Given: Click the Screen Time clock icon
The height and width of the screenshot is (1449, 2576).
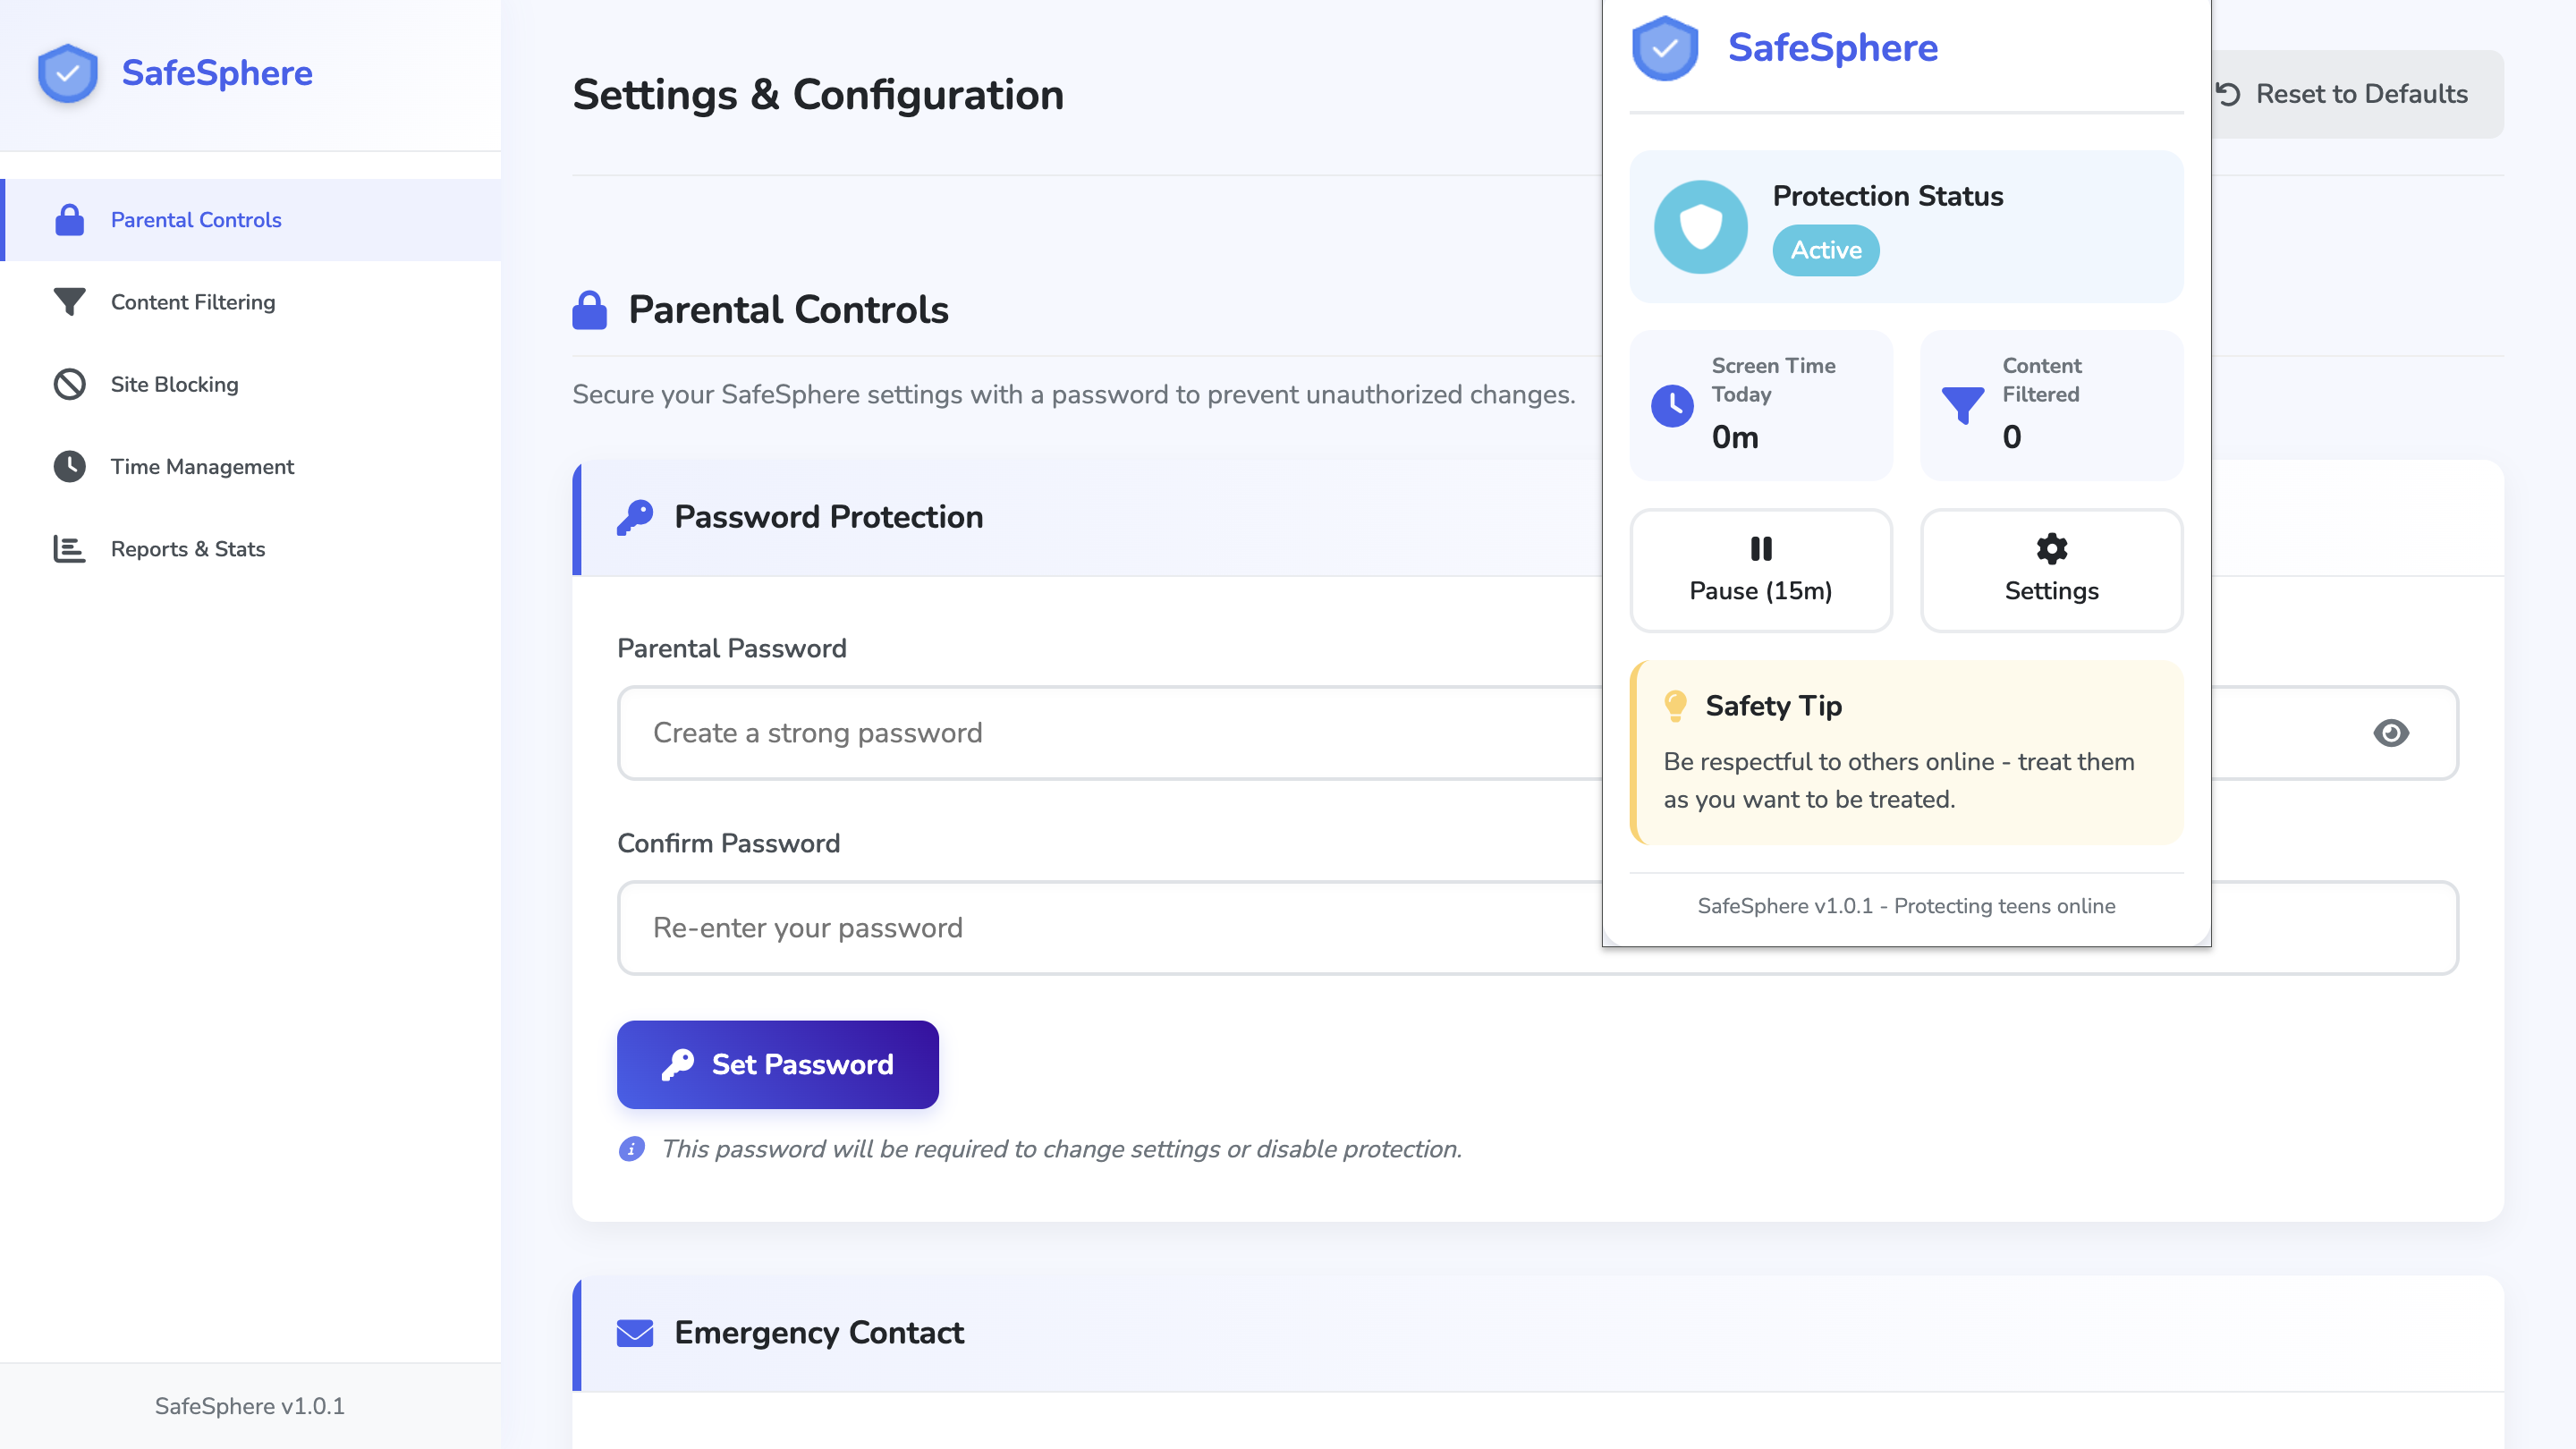Looking at the screenshot, I should 1672,406.
